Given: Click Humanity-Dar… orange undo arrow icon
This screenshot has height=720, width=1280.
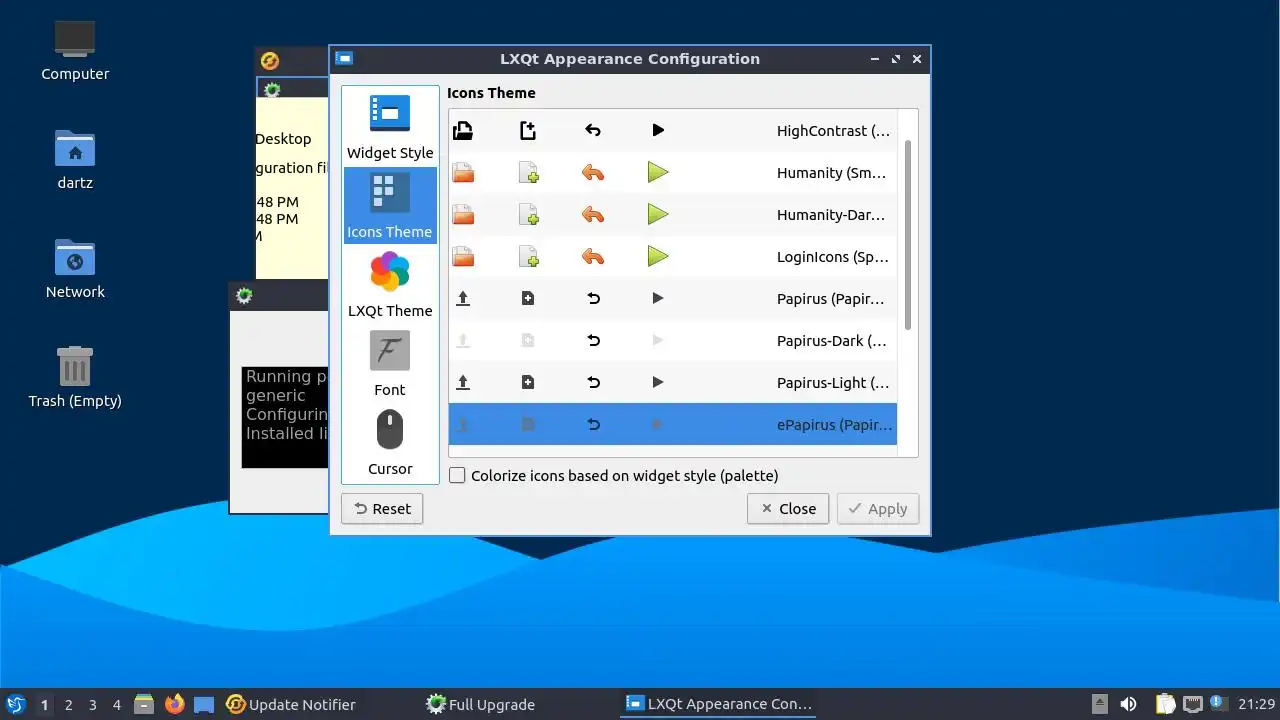Looking at the screenshot, I should 593,215.
